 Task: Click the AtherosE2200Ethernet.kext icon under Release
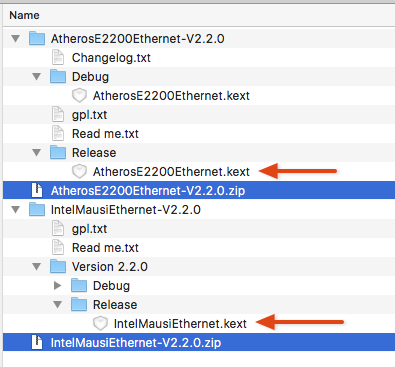pyautogui.click(x=79, y=172)
